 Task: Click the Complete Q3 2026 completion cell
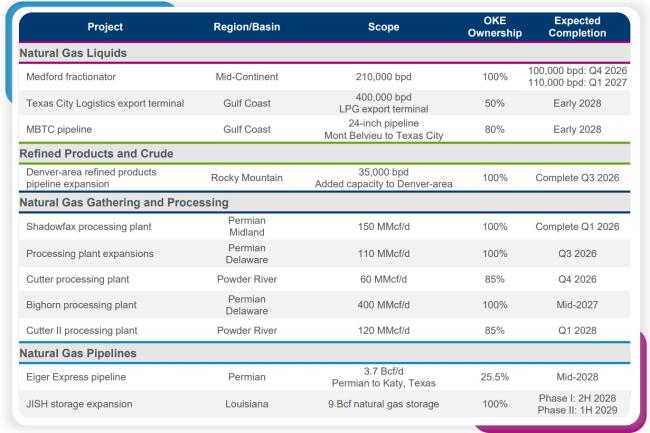click(x=577, y=178)
